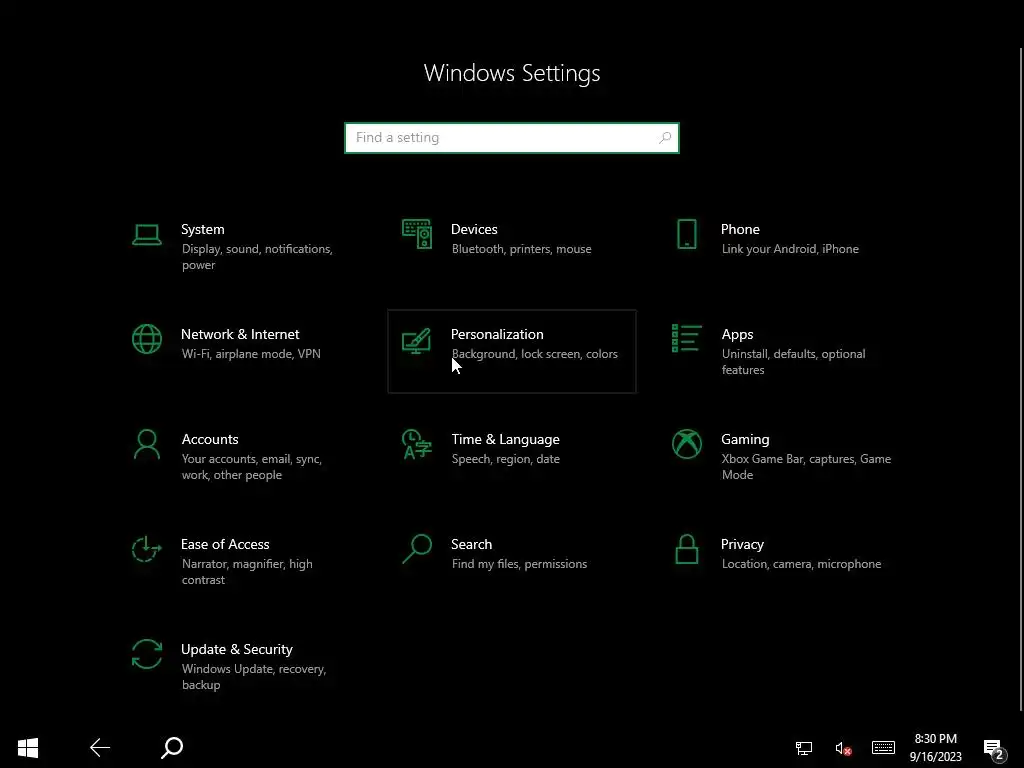Open Network & Internet label
Image resolution: width=1024 pixels, height=768 pixels.
click(240, 334)
